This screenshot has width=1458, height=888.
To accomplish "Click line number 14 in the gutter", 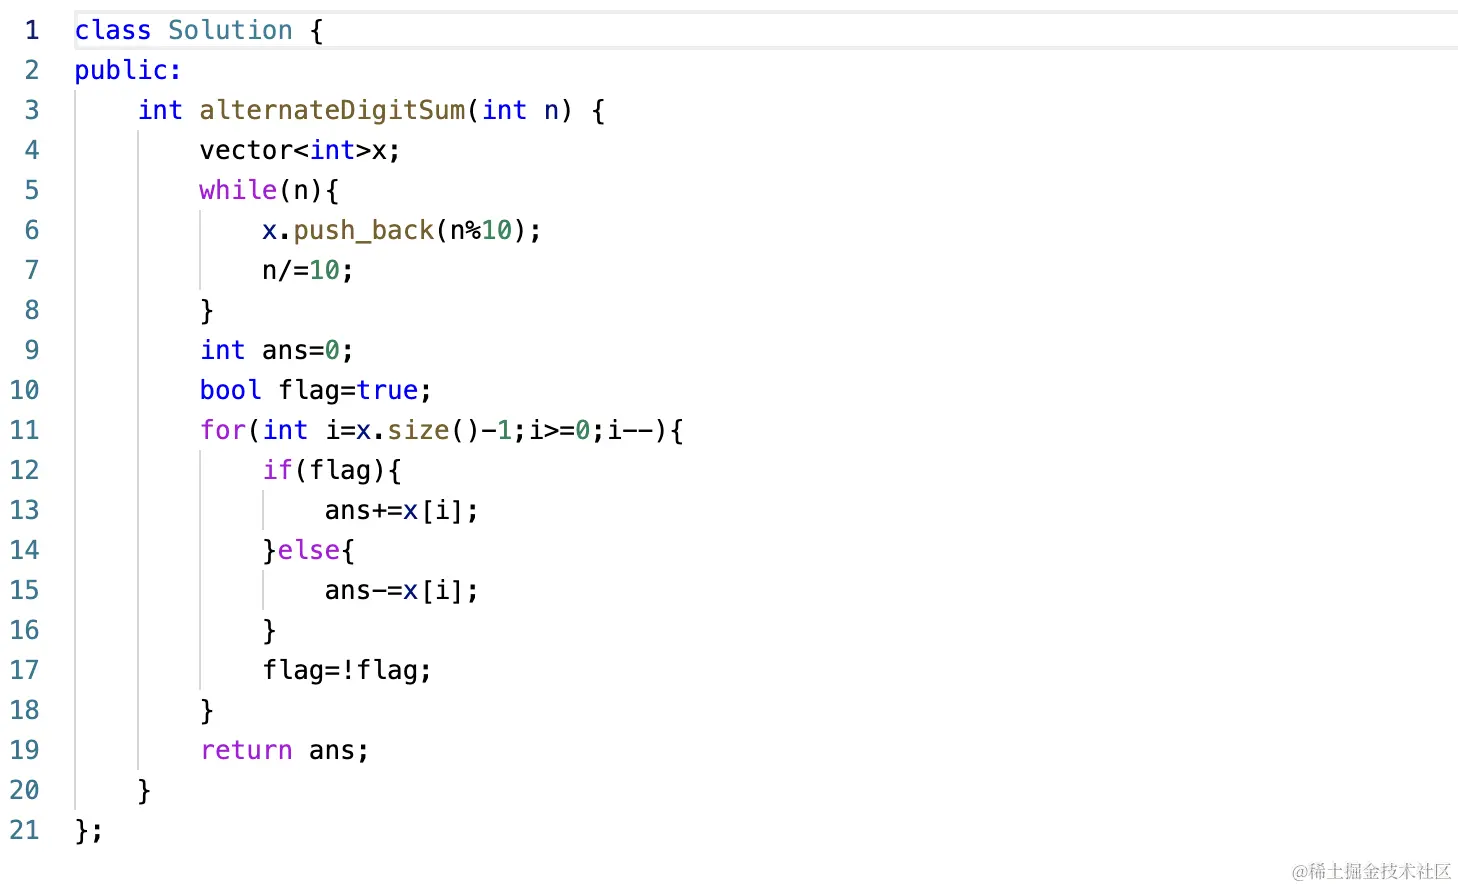I will [x=25, y=550].
